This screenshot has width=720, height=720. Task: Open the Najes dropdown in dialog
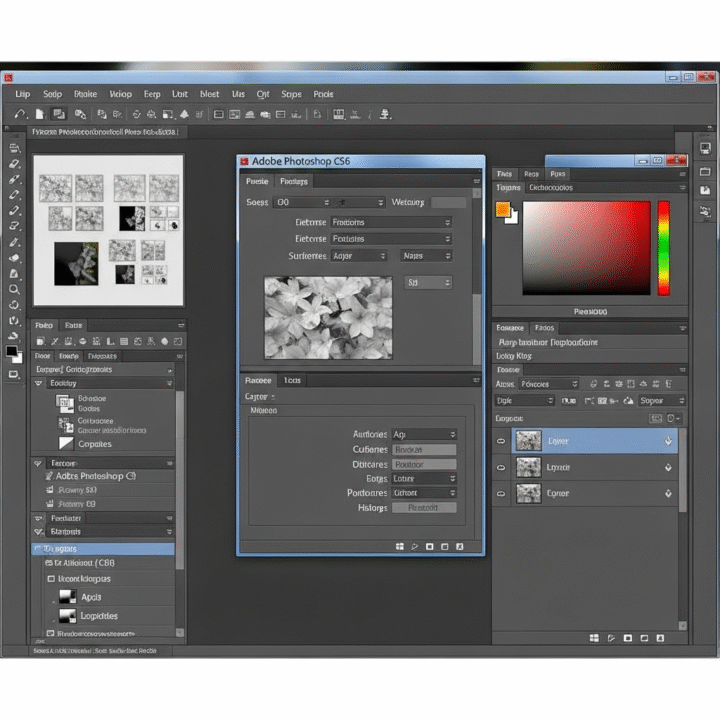pos(426,256)
